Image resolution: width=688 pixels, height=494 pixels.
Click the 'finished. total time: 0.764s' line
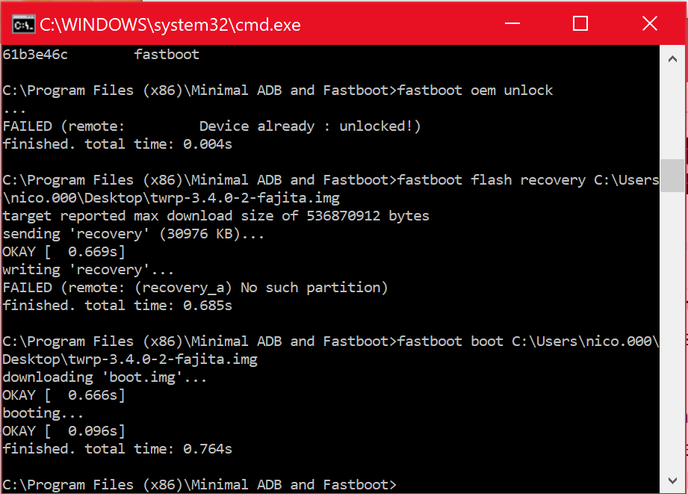[117, 449]
